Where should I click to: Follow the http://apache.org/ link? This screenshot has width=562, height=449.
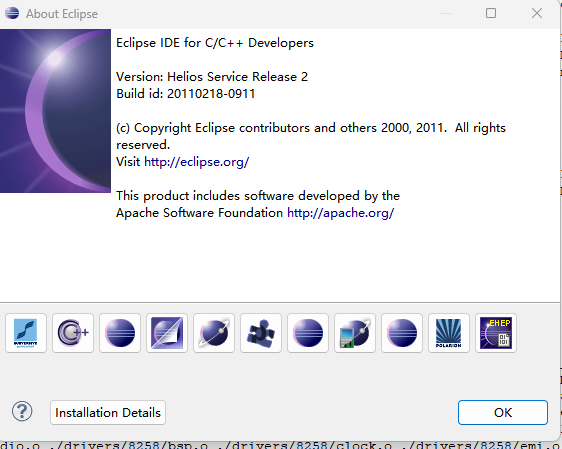340,212
